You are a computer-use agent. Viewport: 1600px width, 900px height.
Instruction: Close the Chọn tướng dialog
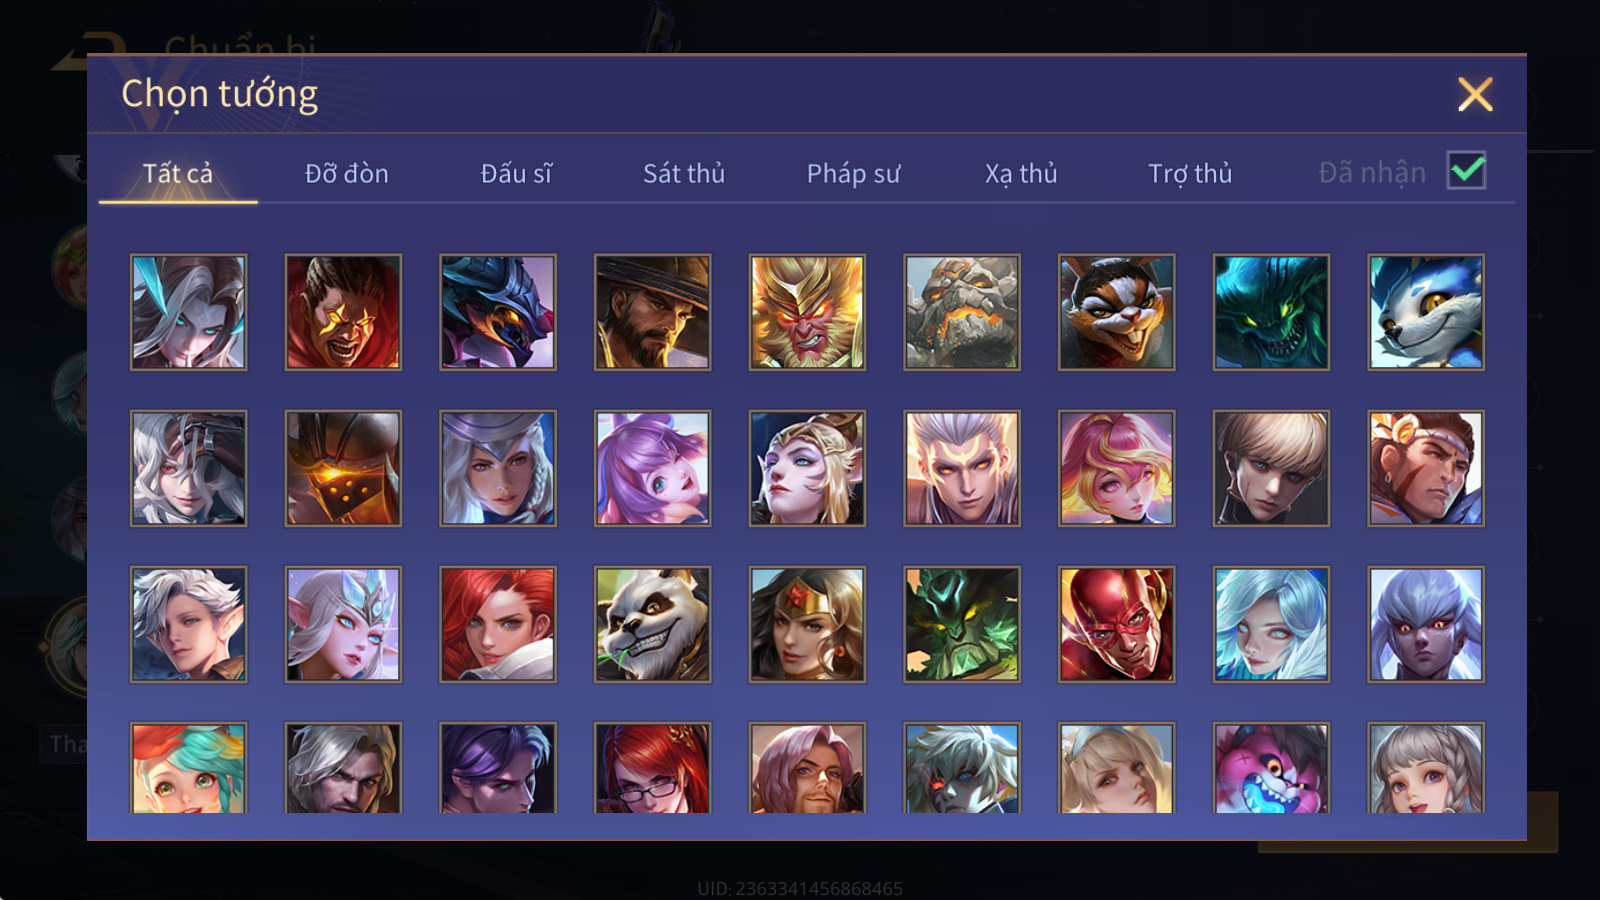pos(1475,95)
